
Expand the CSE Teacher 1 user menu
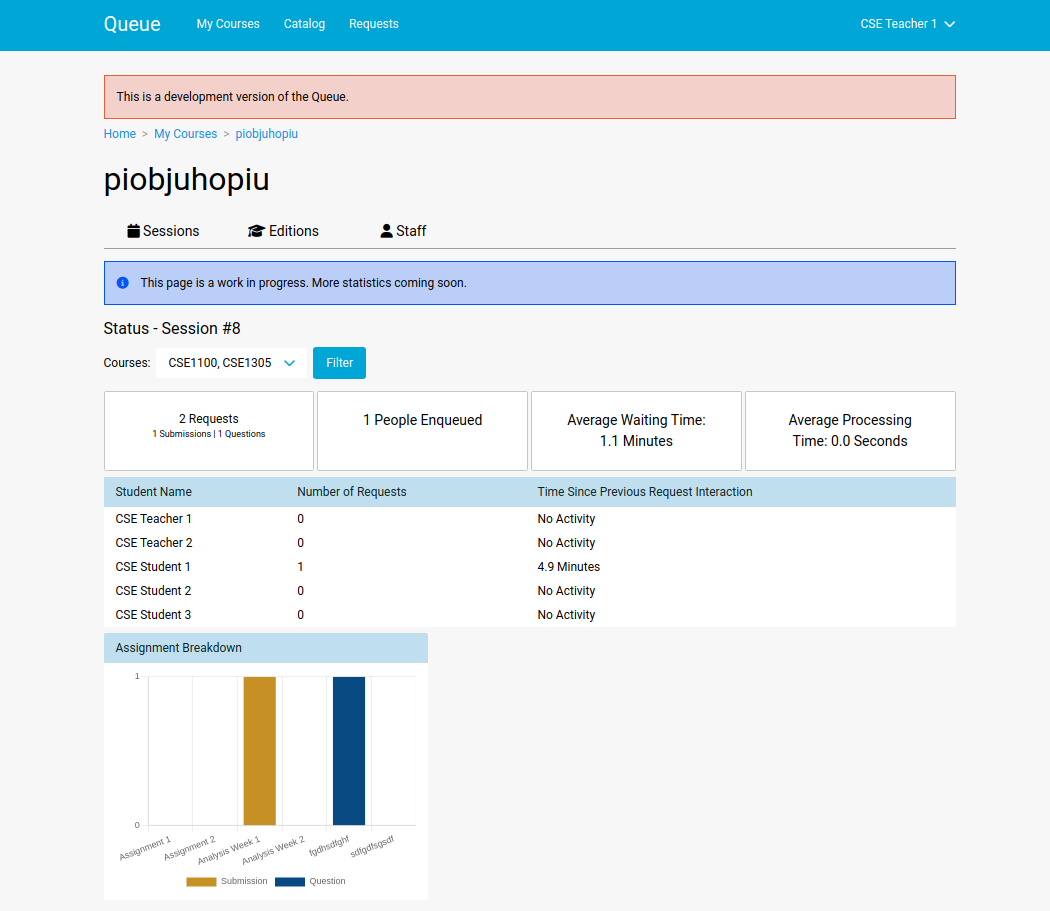(x=907, y=24)
